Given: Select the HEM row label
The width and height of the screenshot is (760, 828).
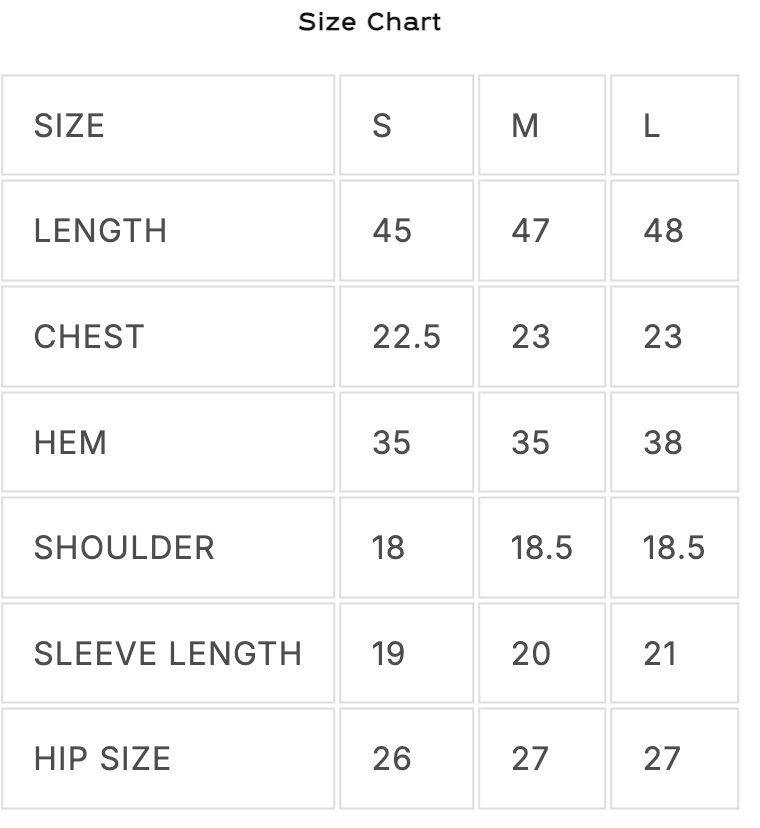Looking at the screenshot, I should (x=70, y=442).
